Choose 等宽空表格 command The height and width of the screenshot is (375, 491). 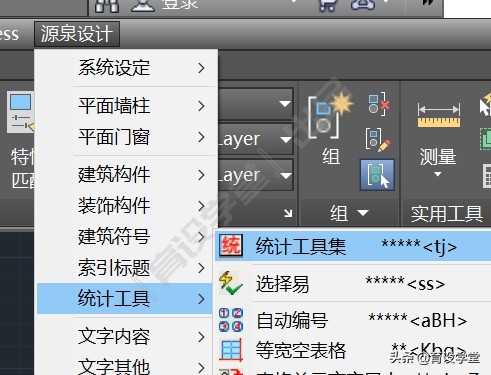[353, 350]
